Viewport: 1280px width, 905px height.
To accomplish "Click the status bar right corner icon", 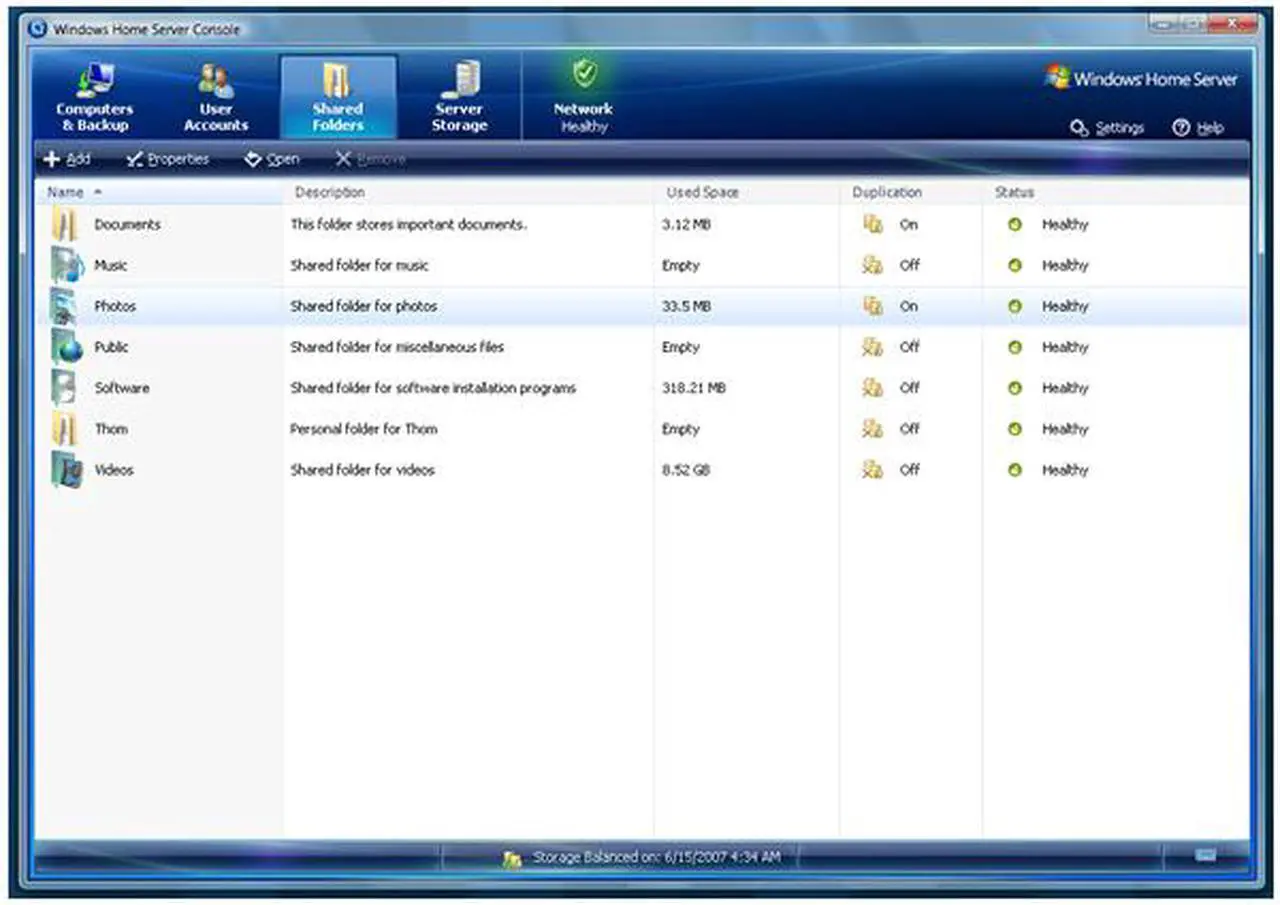I will (1206, 856).
